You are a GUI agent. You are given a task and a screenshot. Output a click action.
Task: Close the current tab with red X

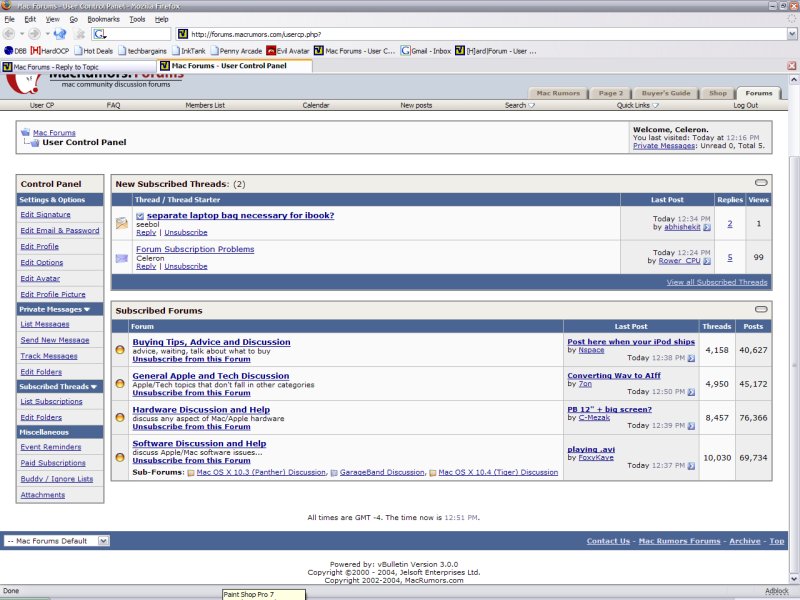791,66
